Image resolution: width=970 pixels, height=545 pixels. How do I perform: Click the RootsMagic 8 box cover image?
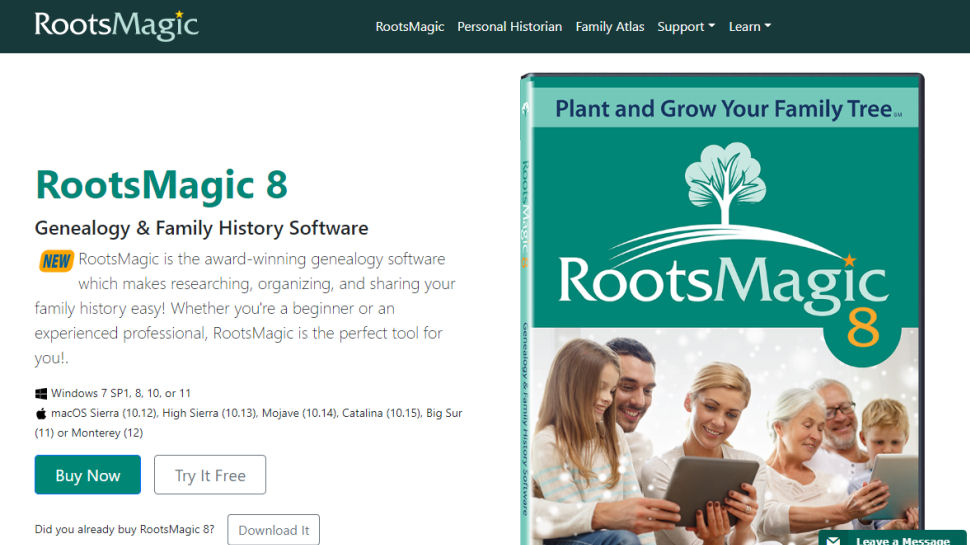click(722, 309)
